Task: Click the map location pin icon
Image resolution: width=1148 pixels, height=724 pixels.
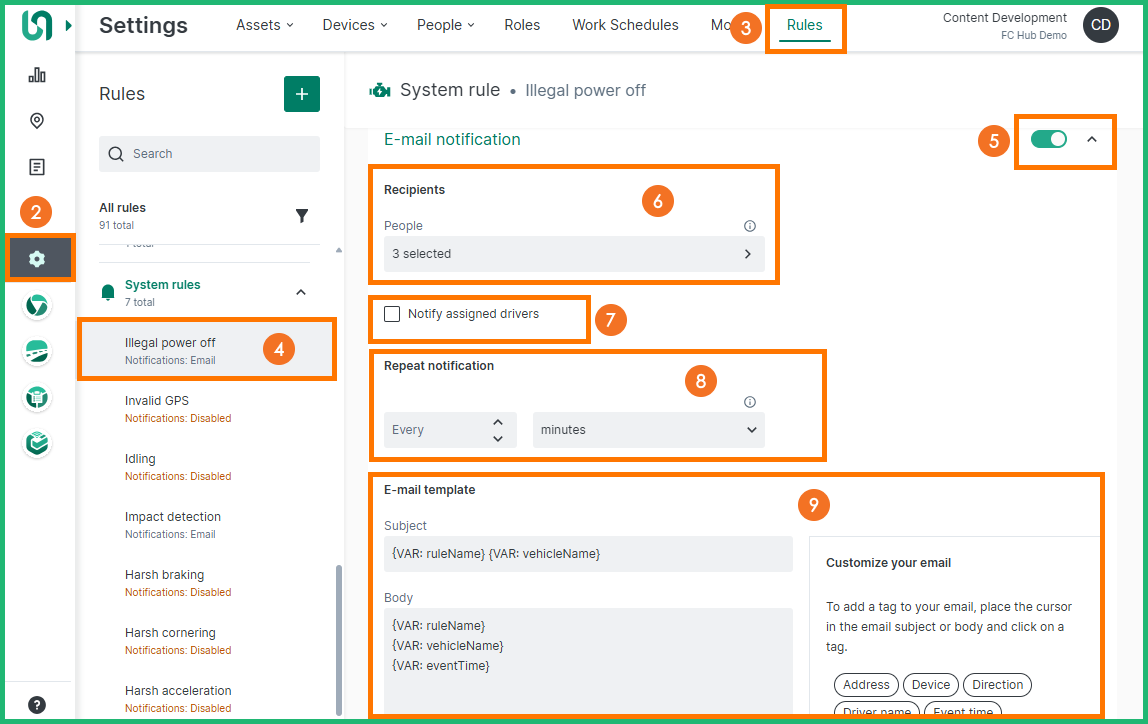Action: coord(37,121)
